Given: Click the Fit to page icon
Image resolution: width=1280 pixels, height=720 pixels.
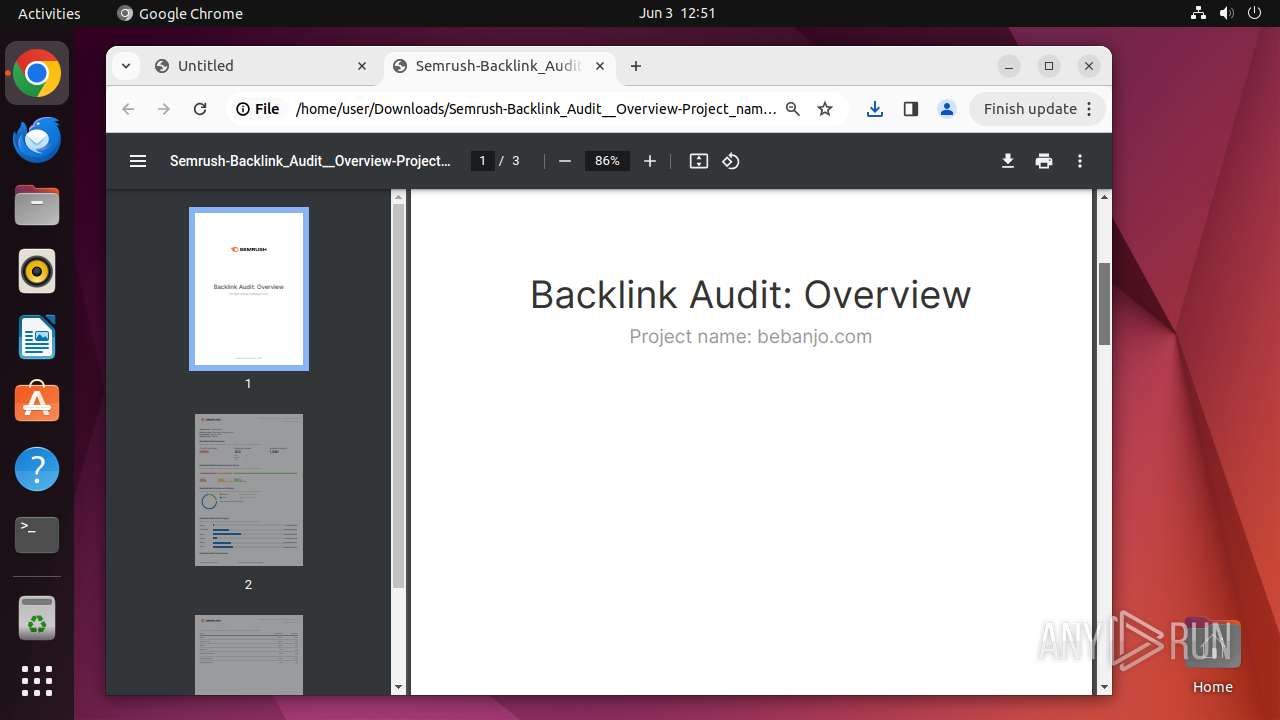Looking at the screenshot, I should point(699,161).
